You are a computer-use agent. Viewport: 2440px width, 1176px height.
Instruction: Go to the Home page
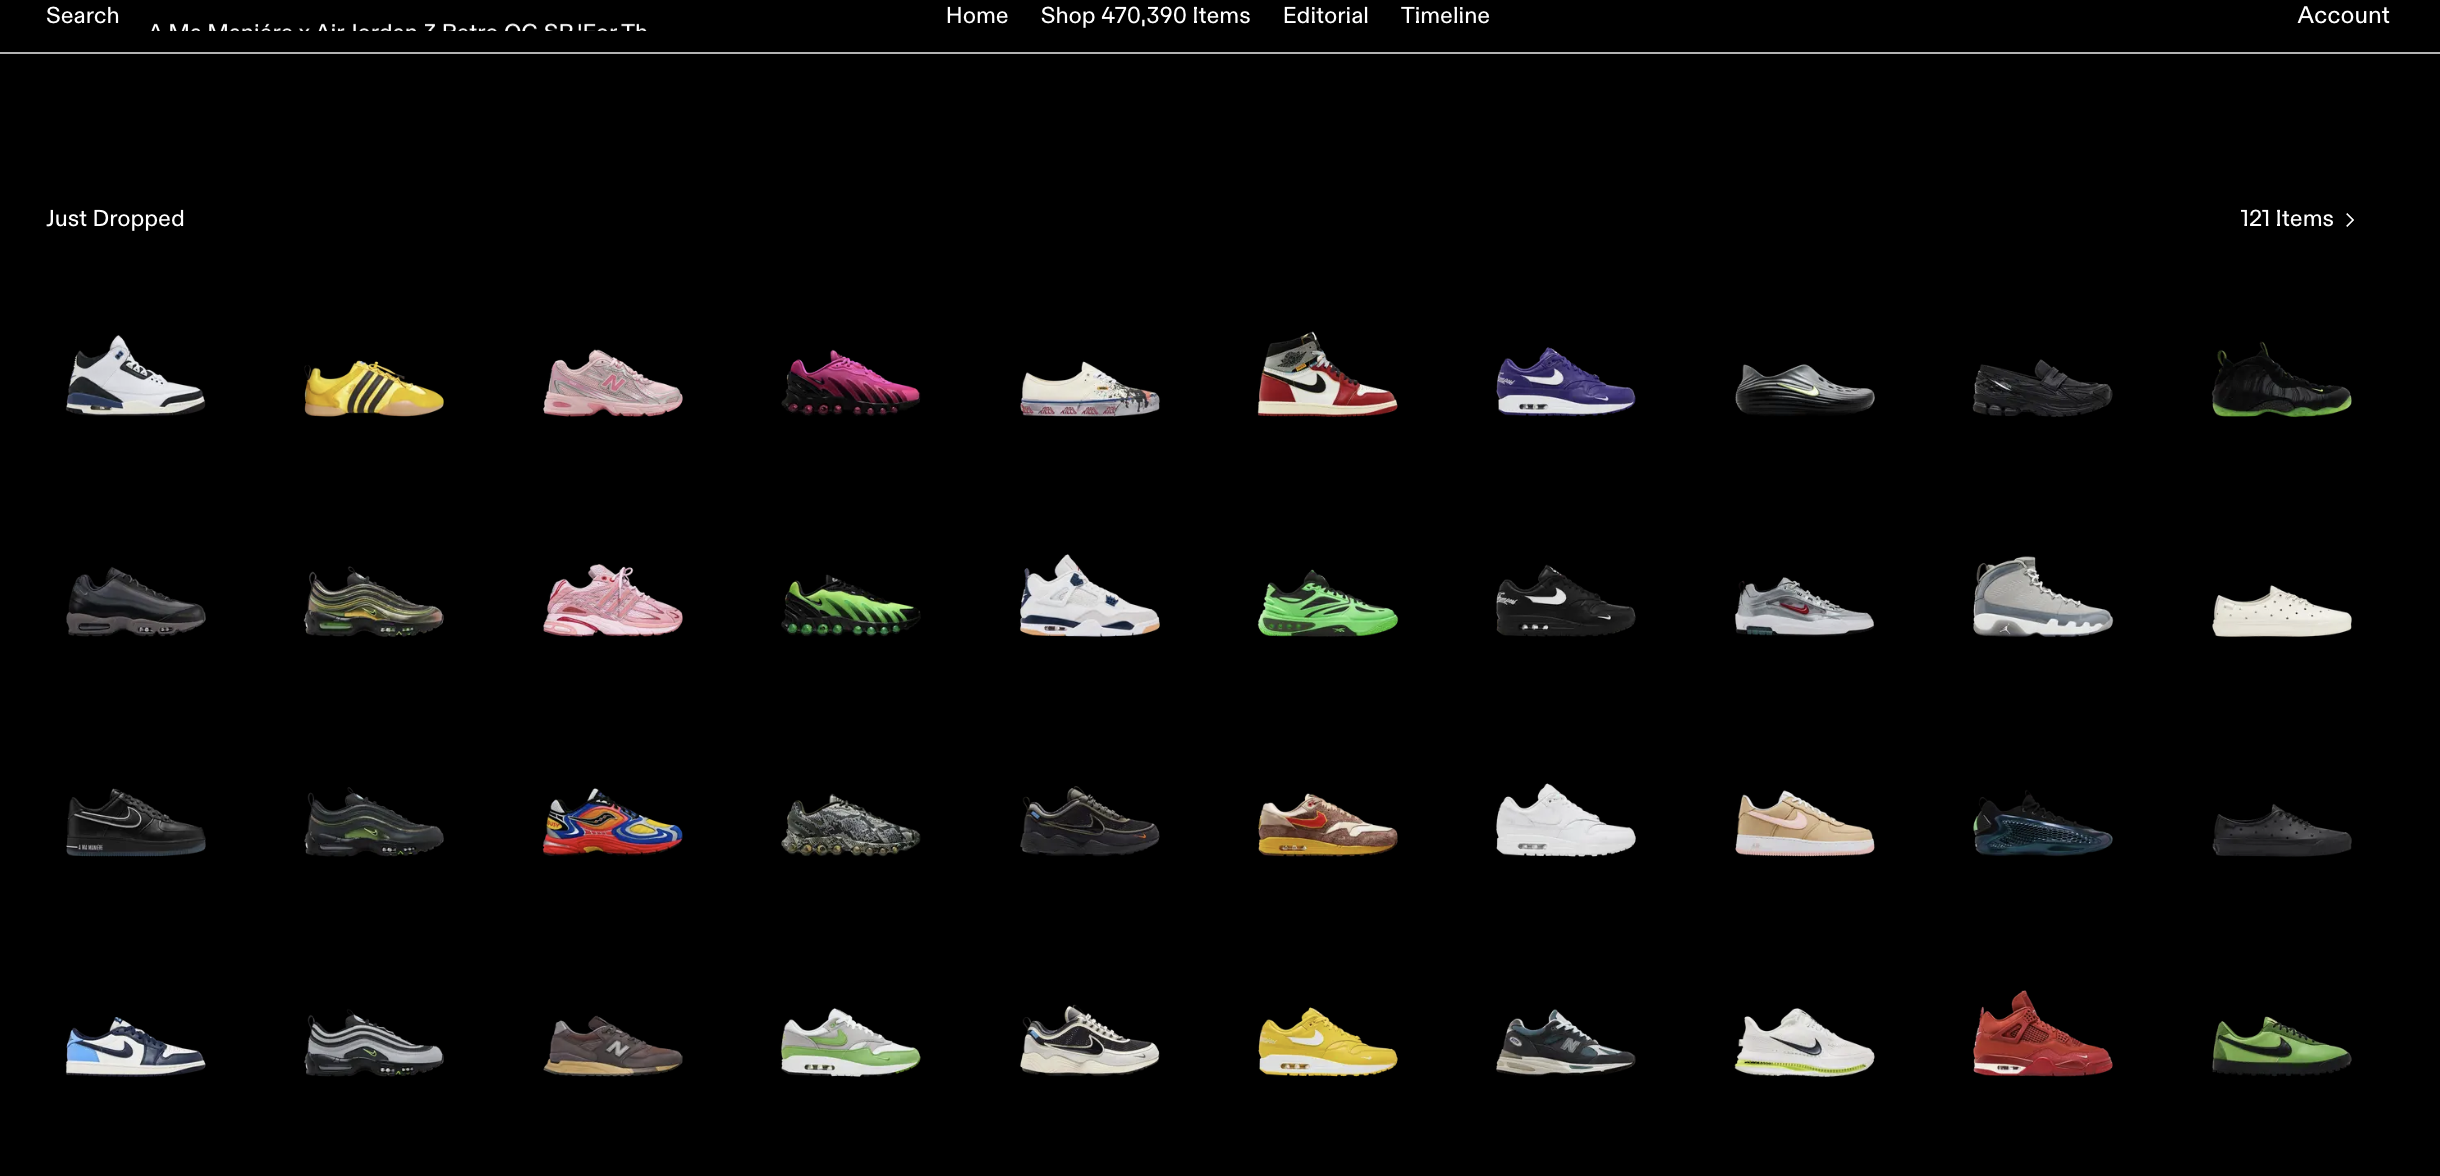(x=976, y=15)
